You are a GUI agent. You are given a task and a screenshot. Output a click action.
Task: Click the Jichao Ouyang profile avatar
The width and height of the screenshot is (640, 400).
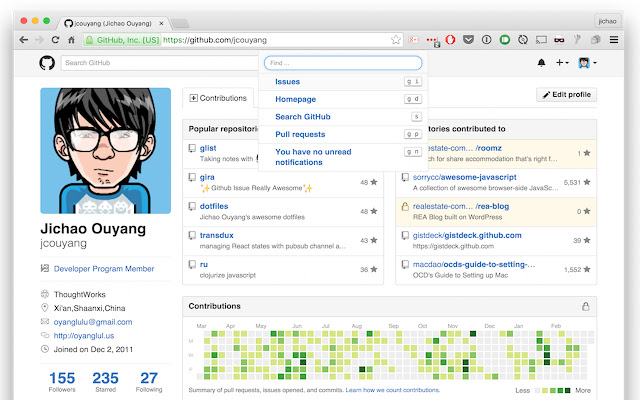pyautogui.click(x=105, y=151)
